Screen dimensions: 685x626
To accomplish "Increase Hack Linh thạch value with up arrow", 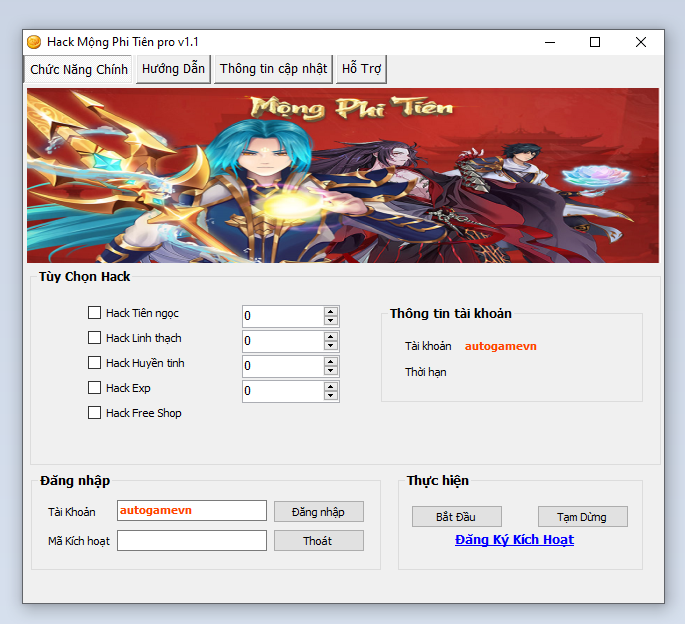I will click(331, 336).
